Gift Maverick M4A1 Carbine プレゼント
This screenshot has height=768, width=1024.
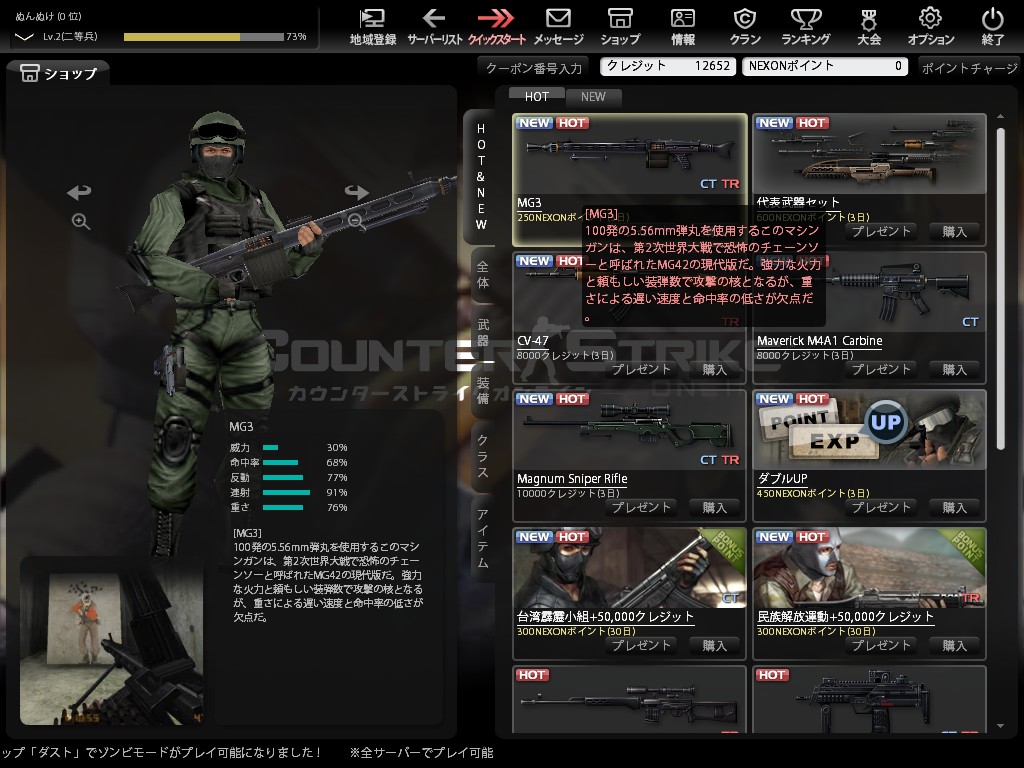[x=881, y=370]
